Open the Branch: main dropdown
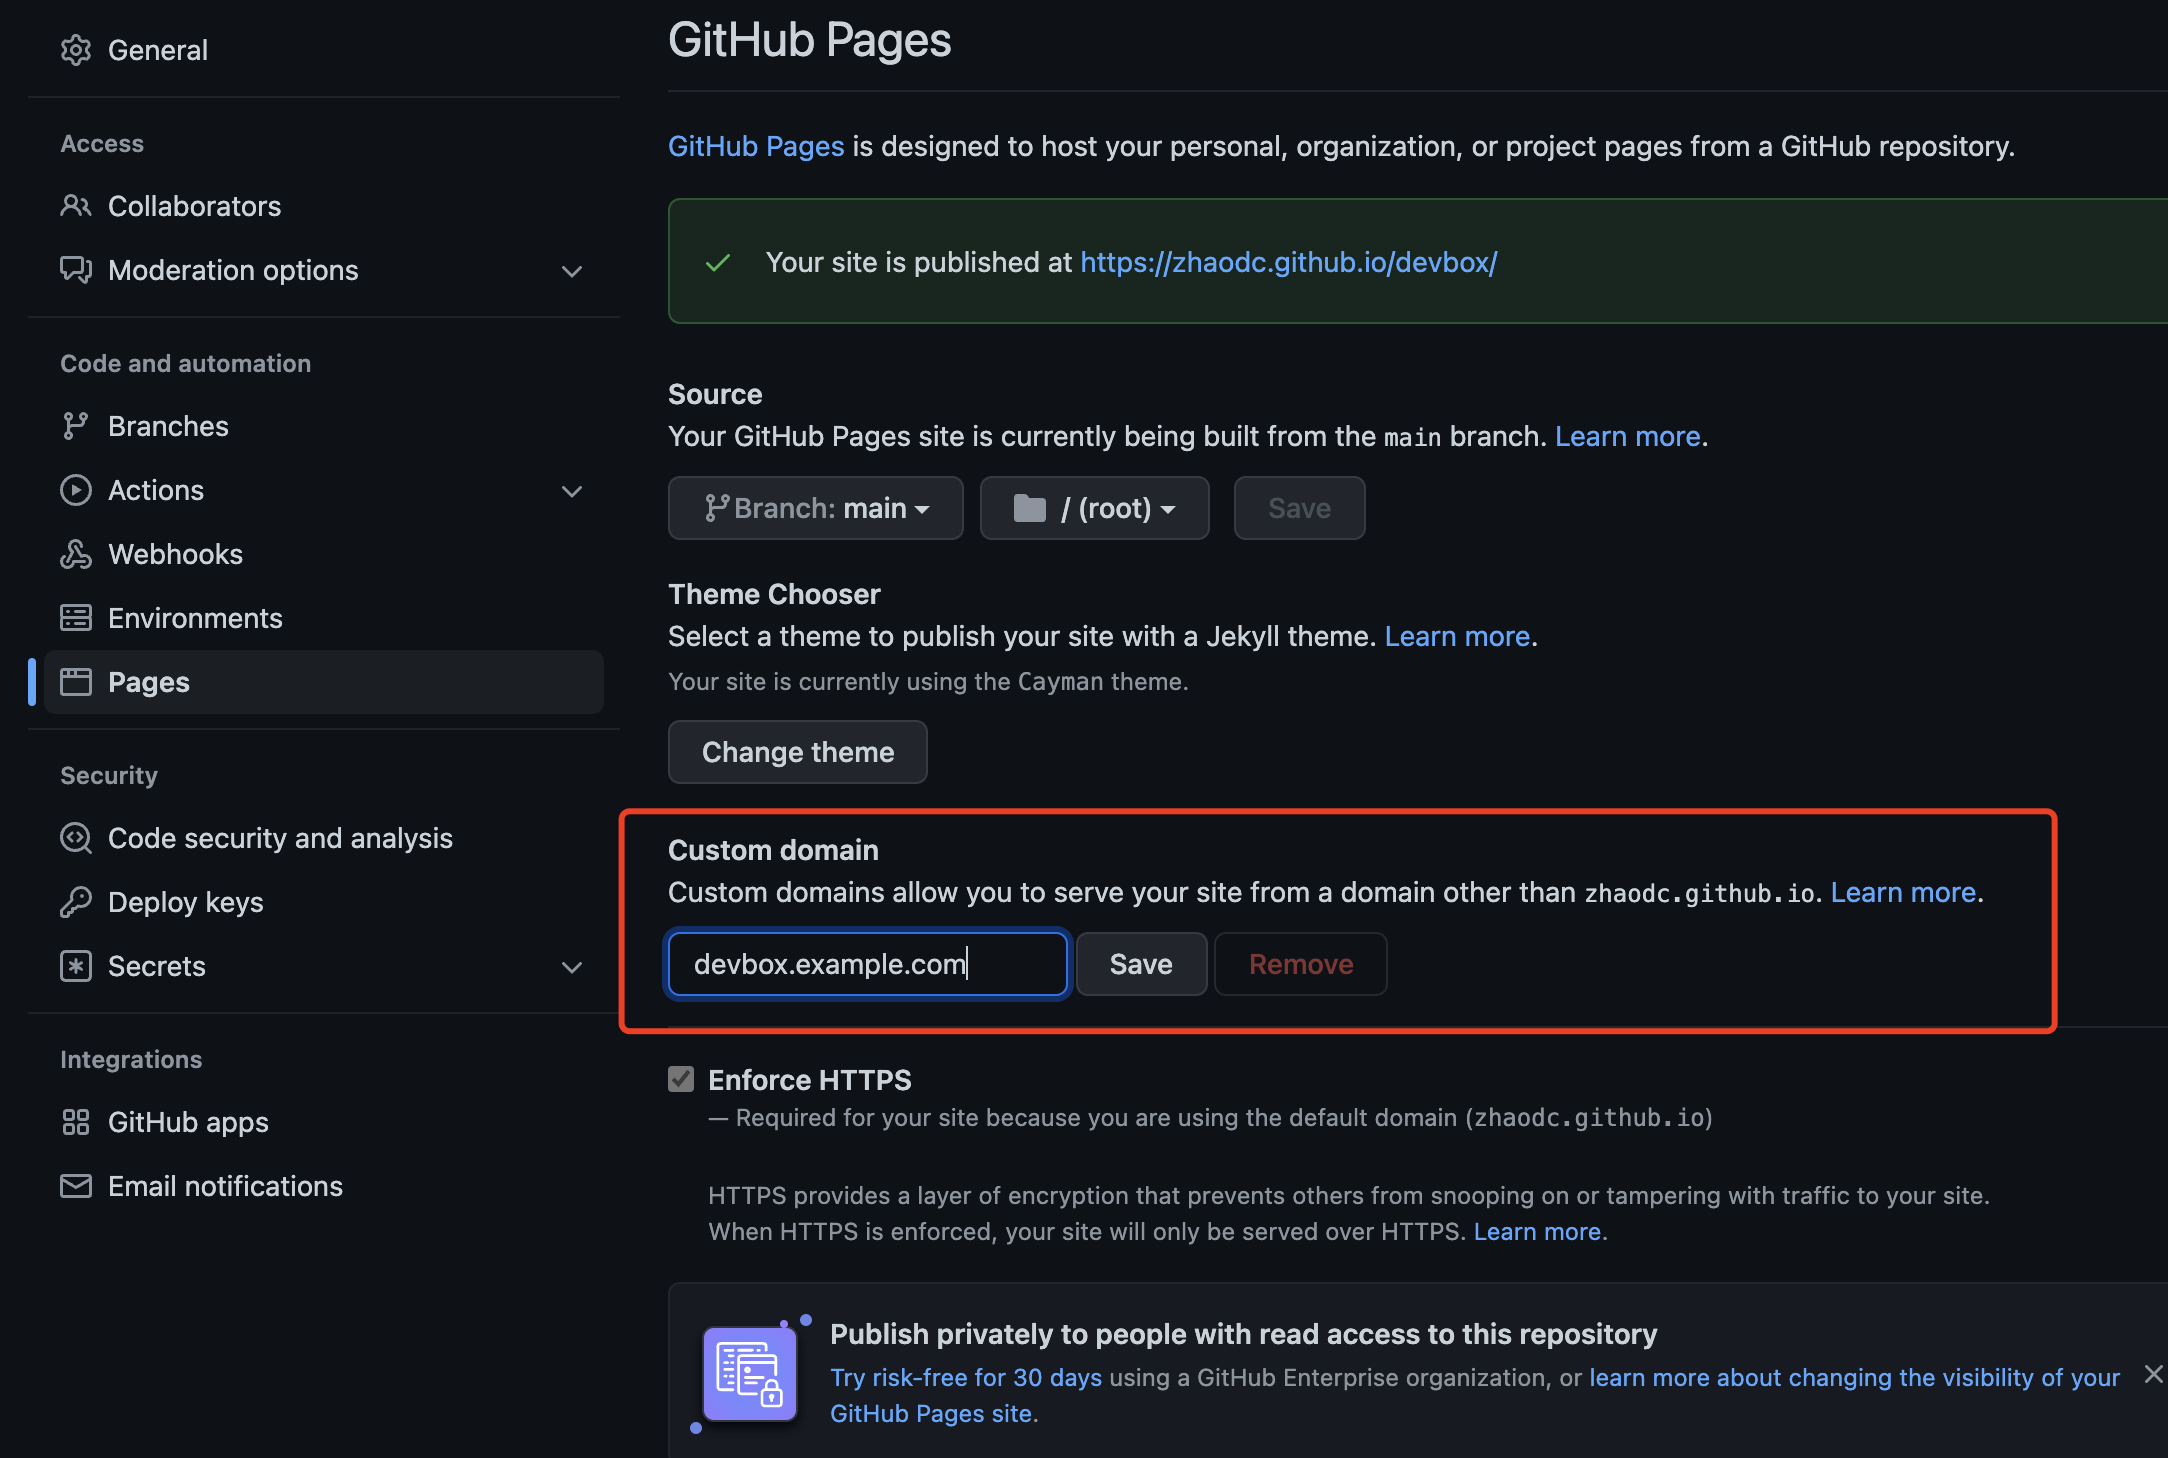Image resolution: width=2168 pixels, height=1458 pixels. (x=816, y=508)
